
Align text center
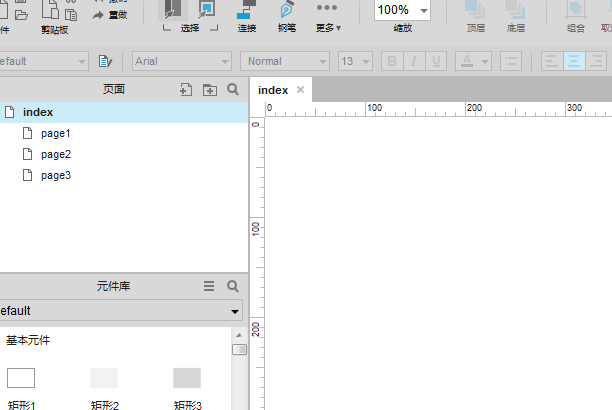574,61
